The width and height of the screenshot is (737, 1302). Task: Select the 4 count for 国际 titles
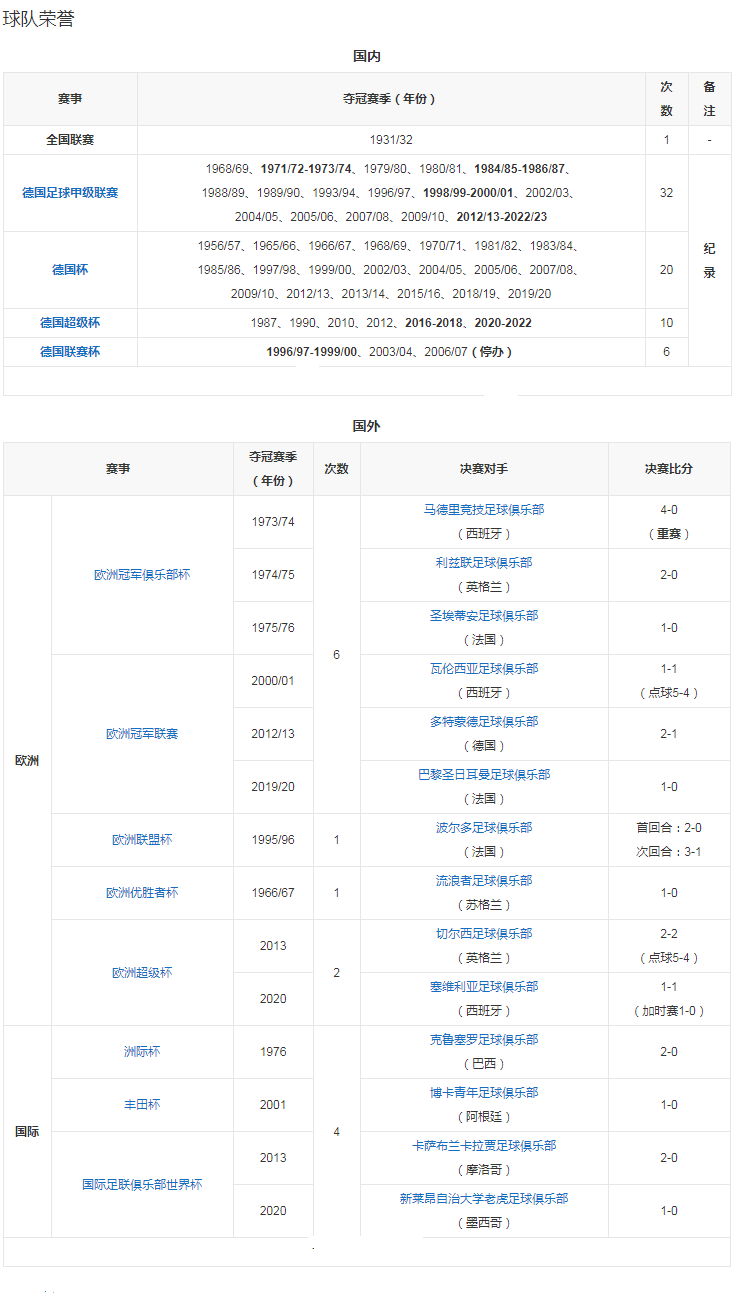tap(336, 1132)
